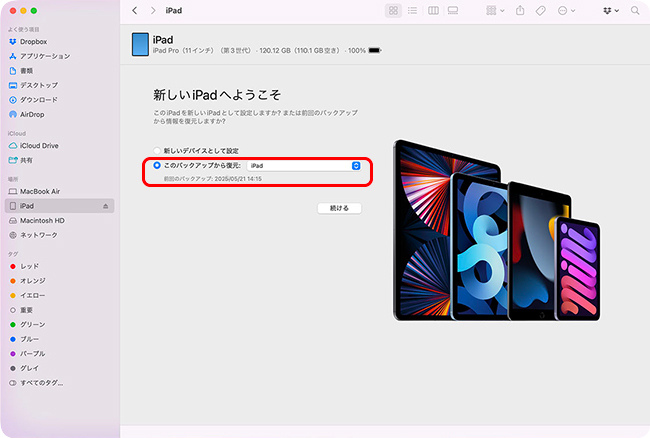Switch Finder to column view

tap(433, 11)
